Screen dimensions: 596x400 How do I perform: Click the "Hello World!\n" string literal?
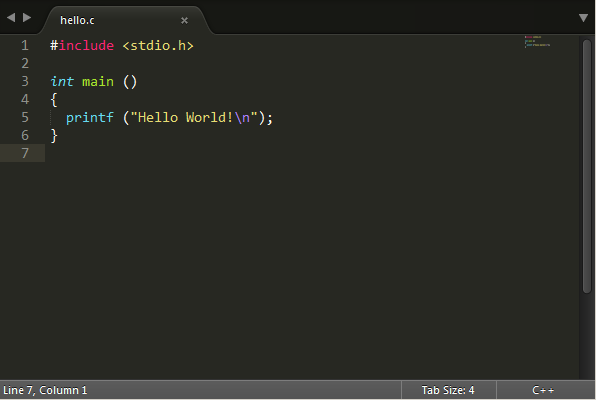(x=194, y=117)
